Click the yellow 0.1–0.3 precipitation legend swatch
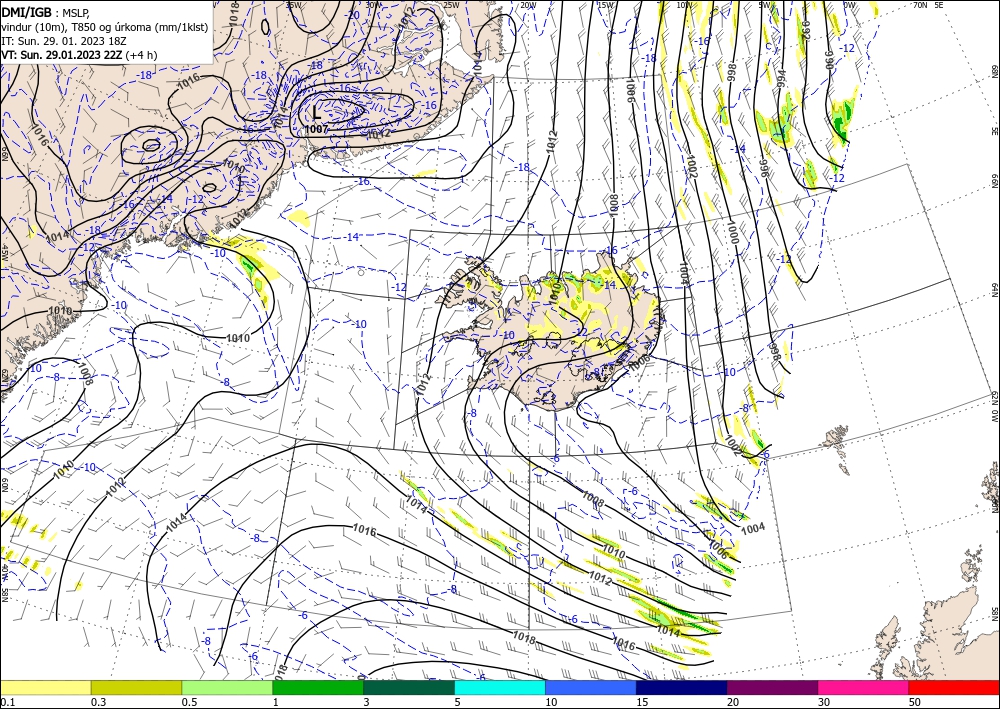The image size is (1000, 709). (45, 687)
